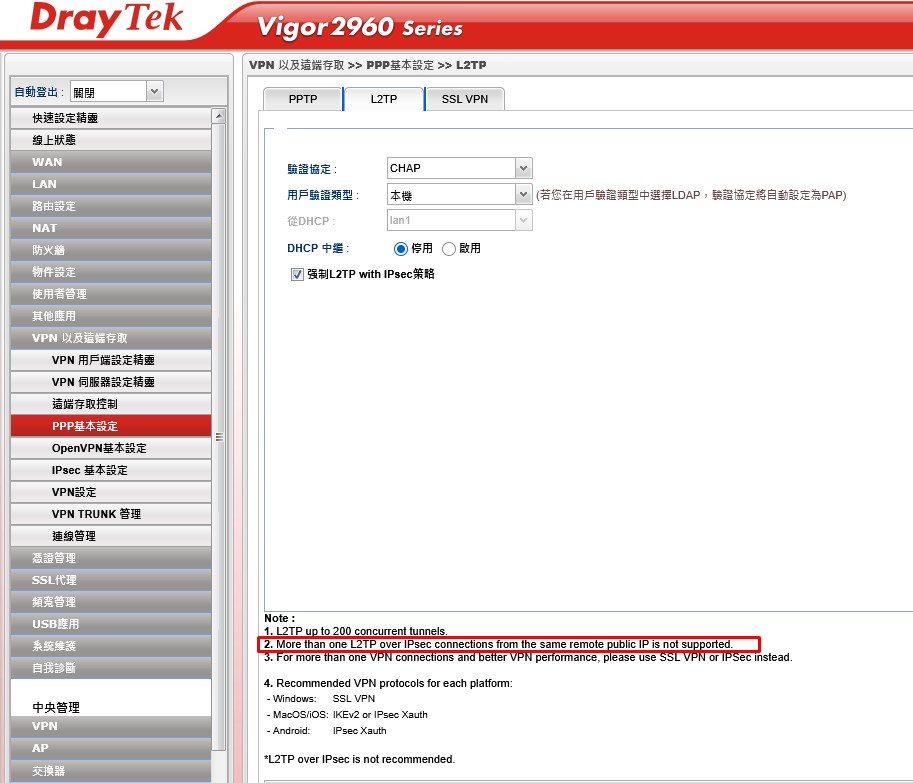Viewport: 913px width, 783px height.
Task: Open 快速設定精靈 in sidebar
Action: (111, 118)
